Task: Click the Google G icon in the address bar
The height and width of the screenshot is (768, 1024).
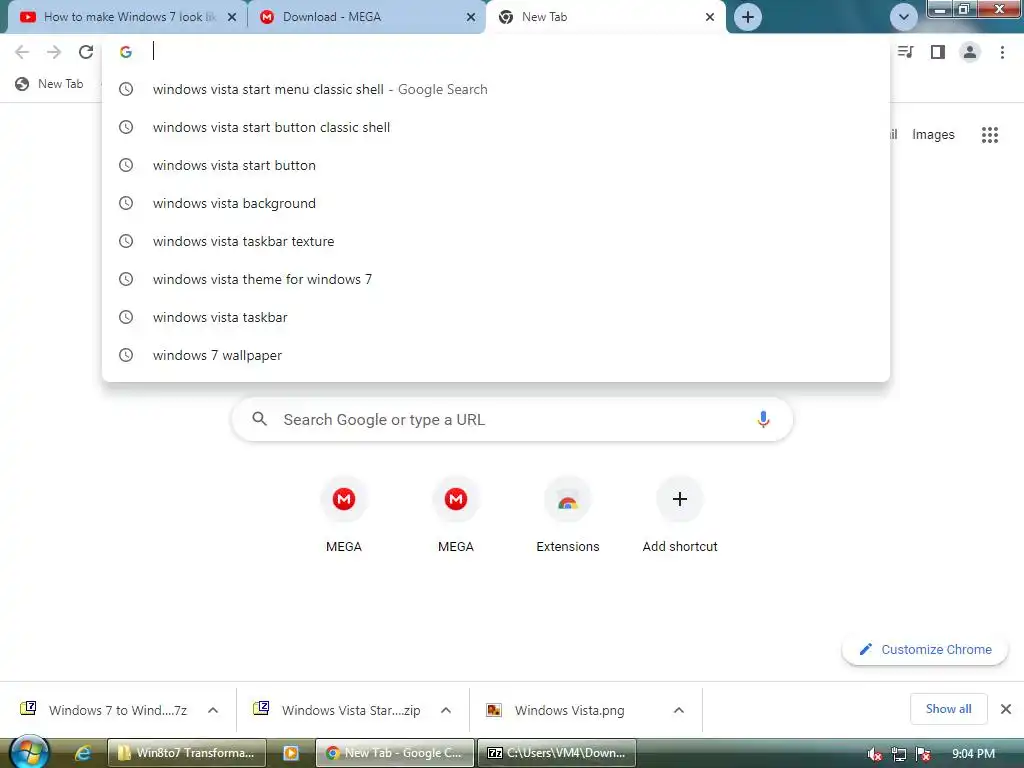Action: tap(125, 52)
